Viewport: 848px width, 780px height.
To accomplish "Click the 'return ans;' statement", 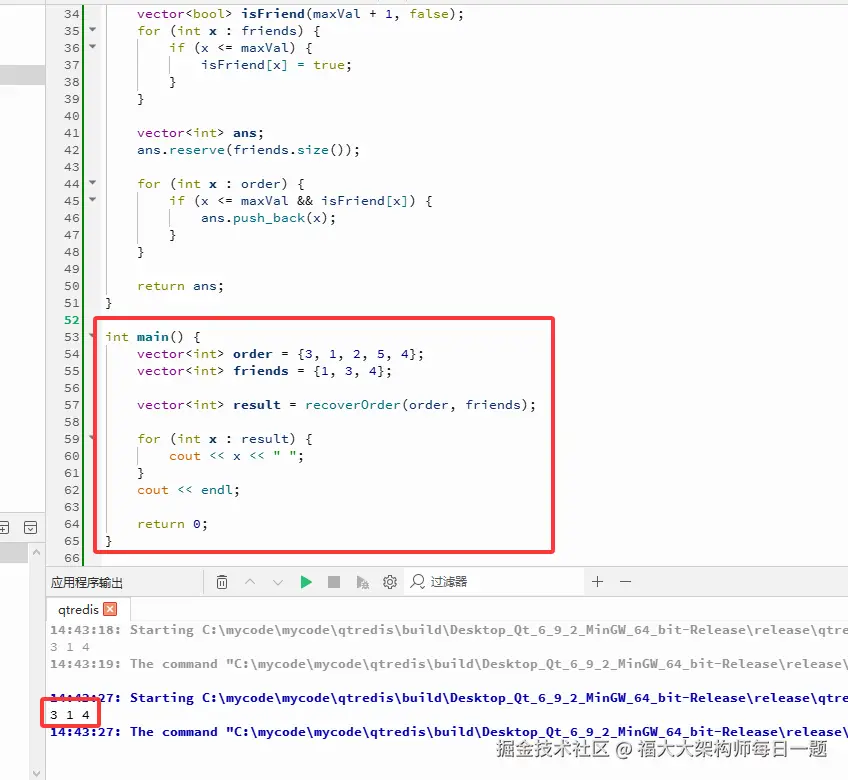I will 180,286.
